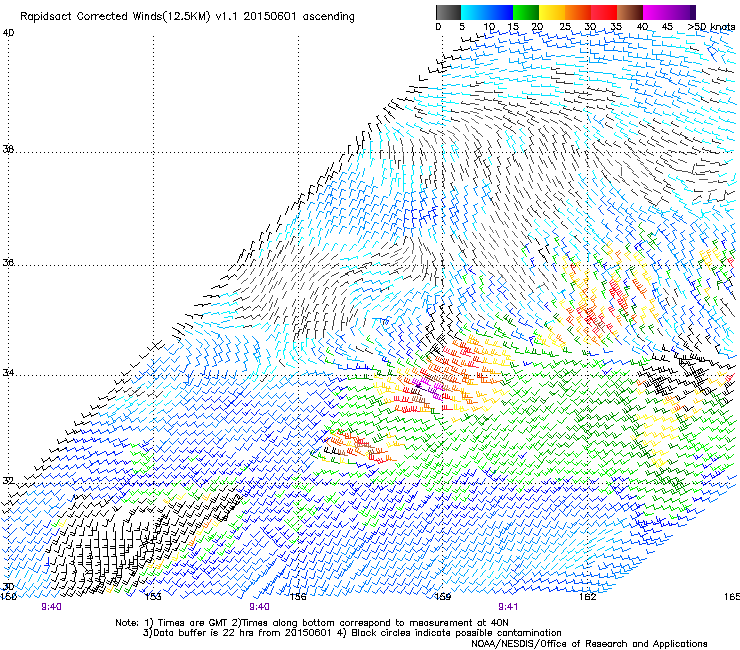The image size is (740, 650).
Task: Click the longitude axis label '156'
Action: 298,597
